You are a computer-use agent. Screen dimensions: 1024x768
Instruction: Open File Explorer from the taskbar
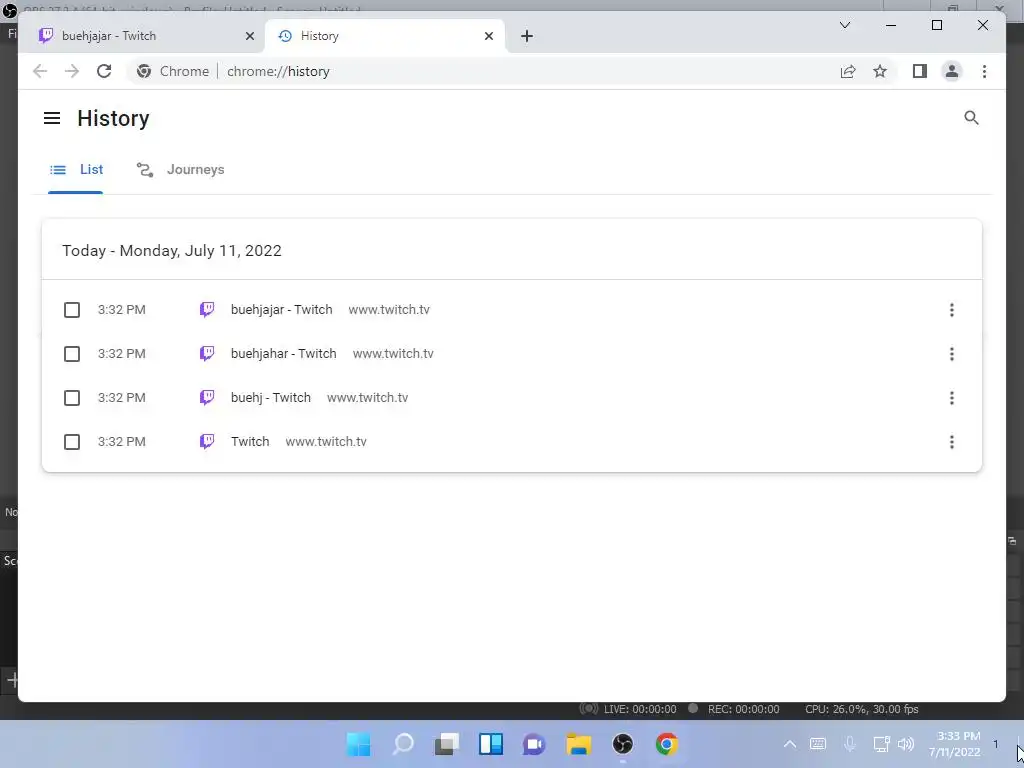[579, 744]
